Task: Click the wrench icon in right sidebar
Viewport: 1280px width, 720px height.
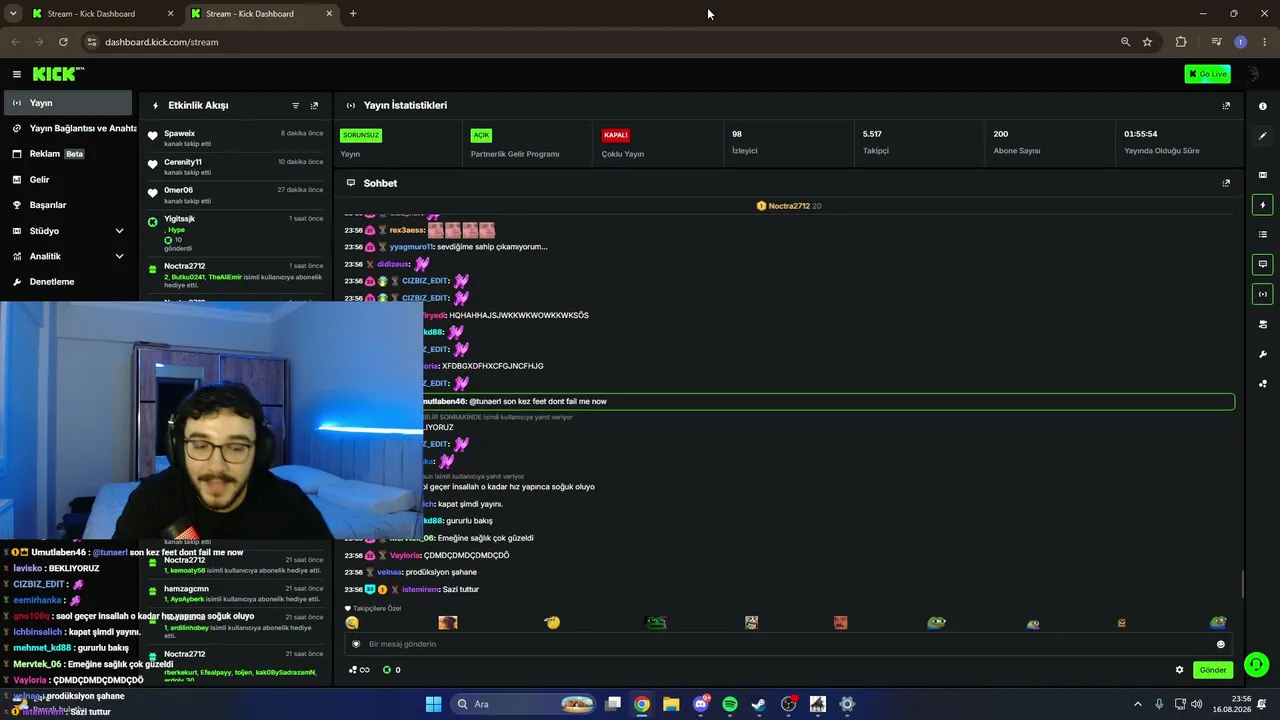Action: 1262,354
